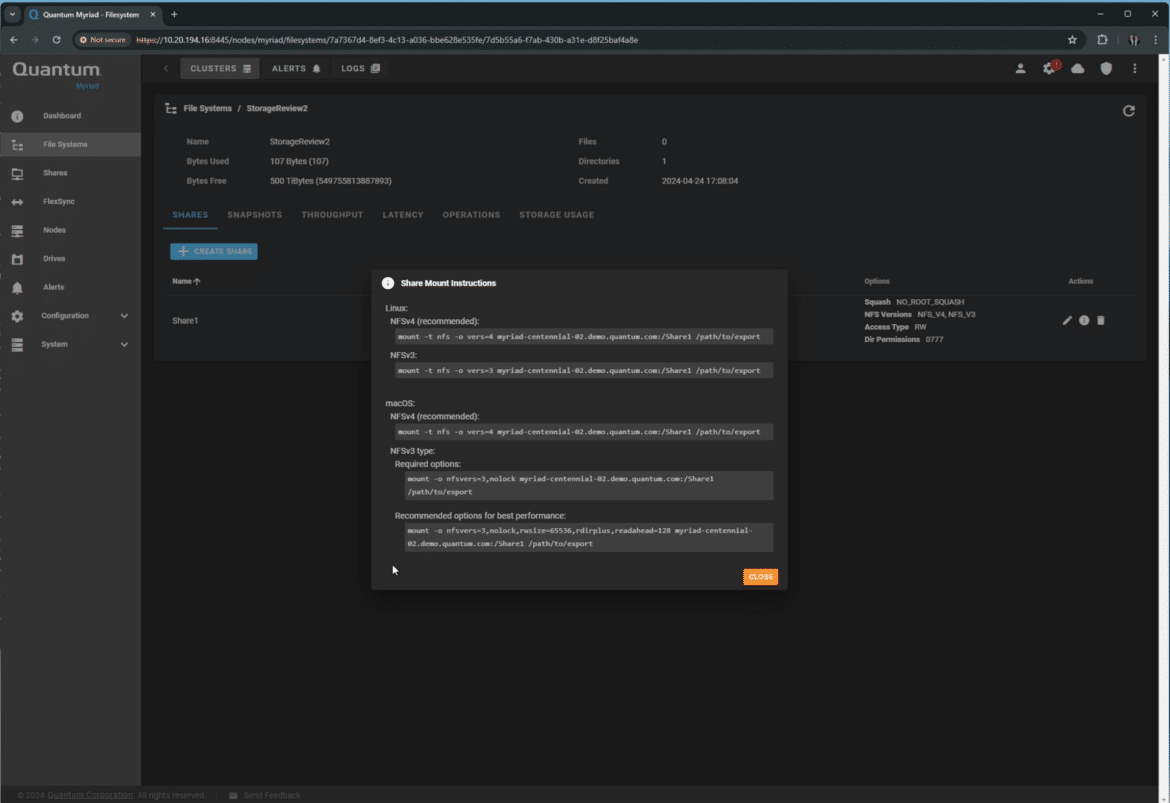
Task: Refresh the file system view
Action: pos(1128,111)
